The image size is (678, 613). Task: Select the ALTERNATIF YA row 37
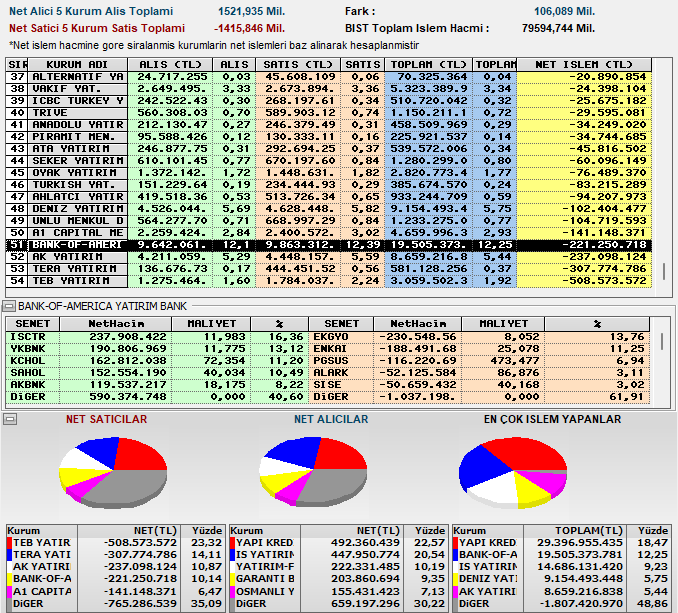coord(329,77)
